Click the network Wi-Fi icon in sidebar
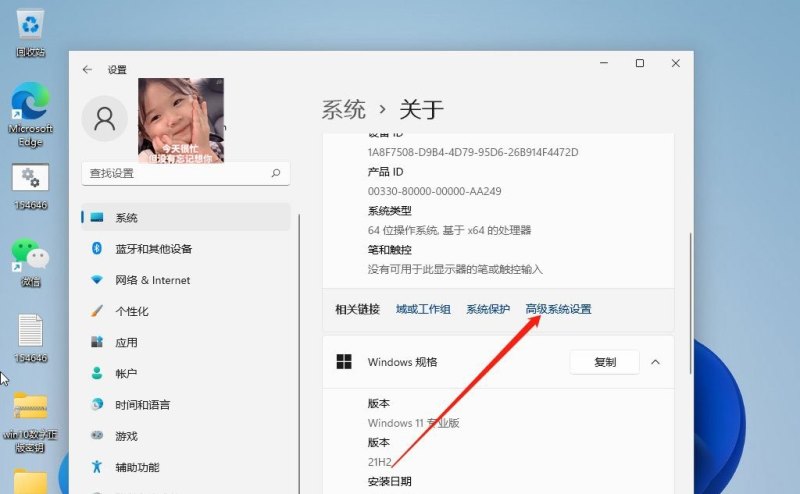This screenshot has width=800, height=494. tap(97, 280)
